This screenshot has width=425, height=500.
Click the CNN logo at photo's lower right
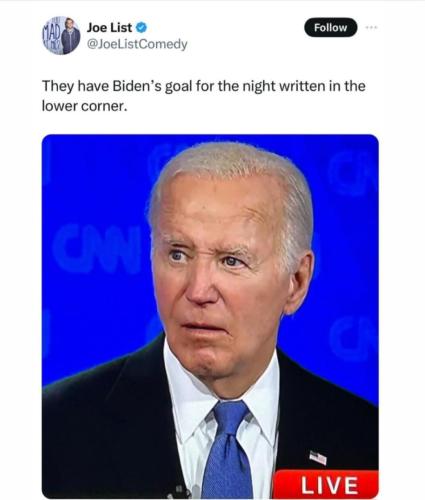353,338
